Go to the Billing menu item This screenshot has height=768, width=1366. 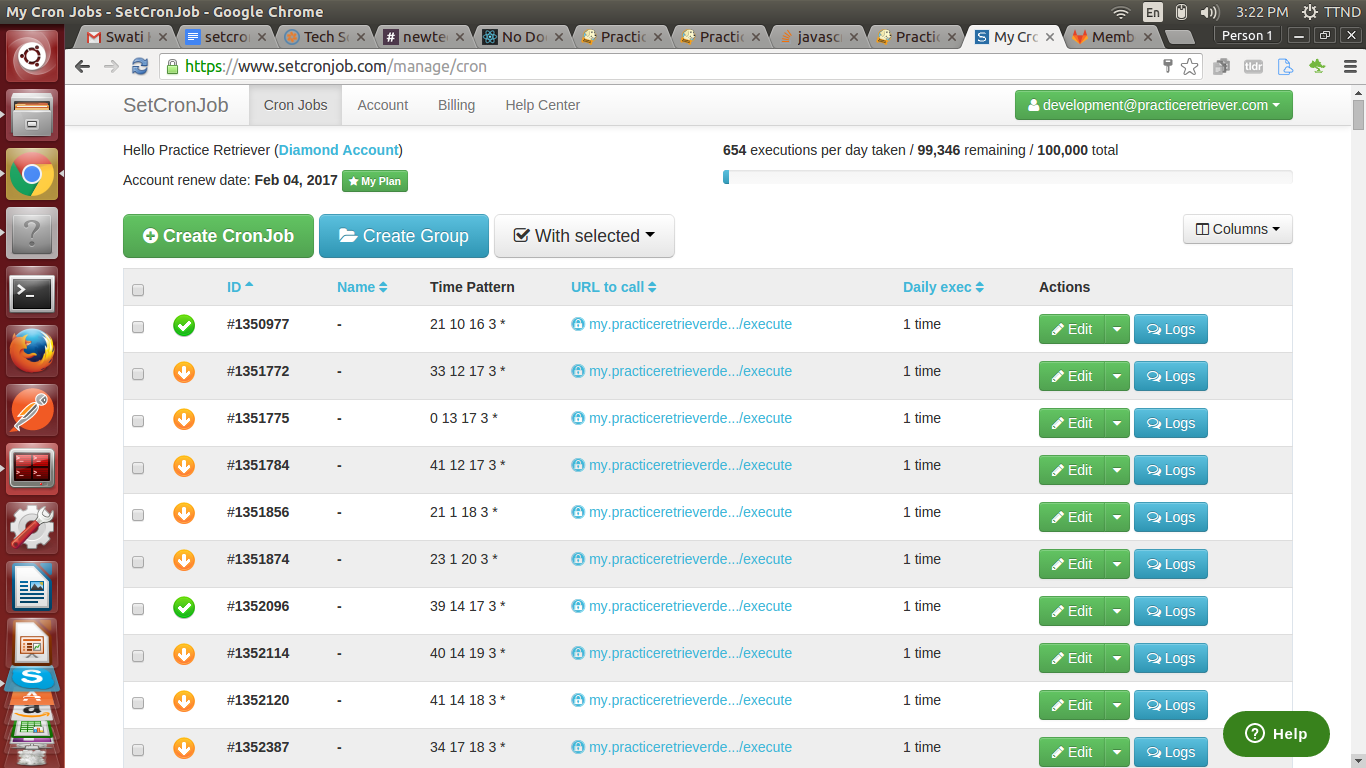(x=456, y=105)
